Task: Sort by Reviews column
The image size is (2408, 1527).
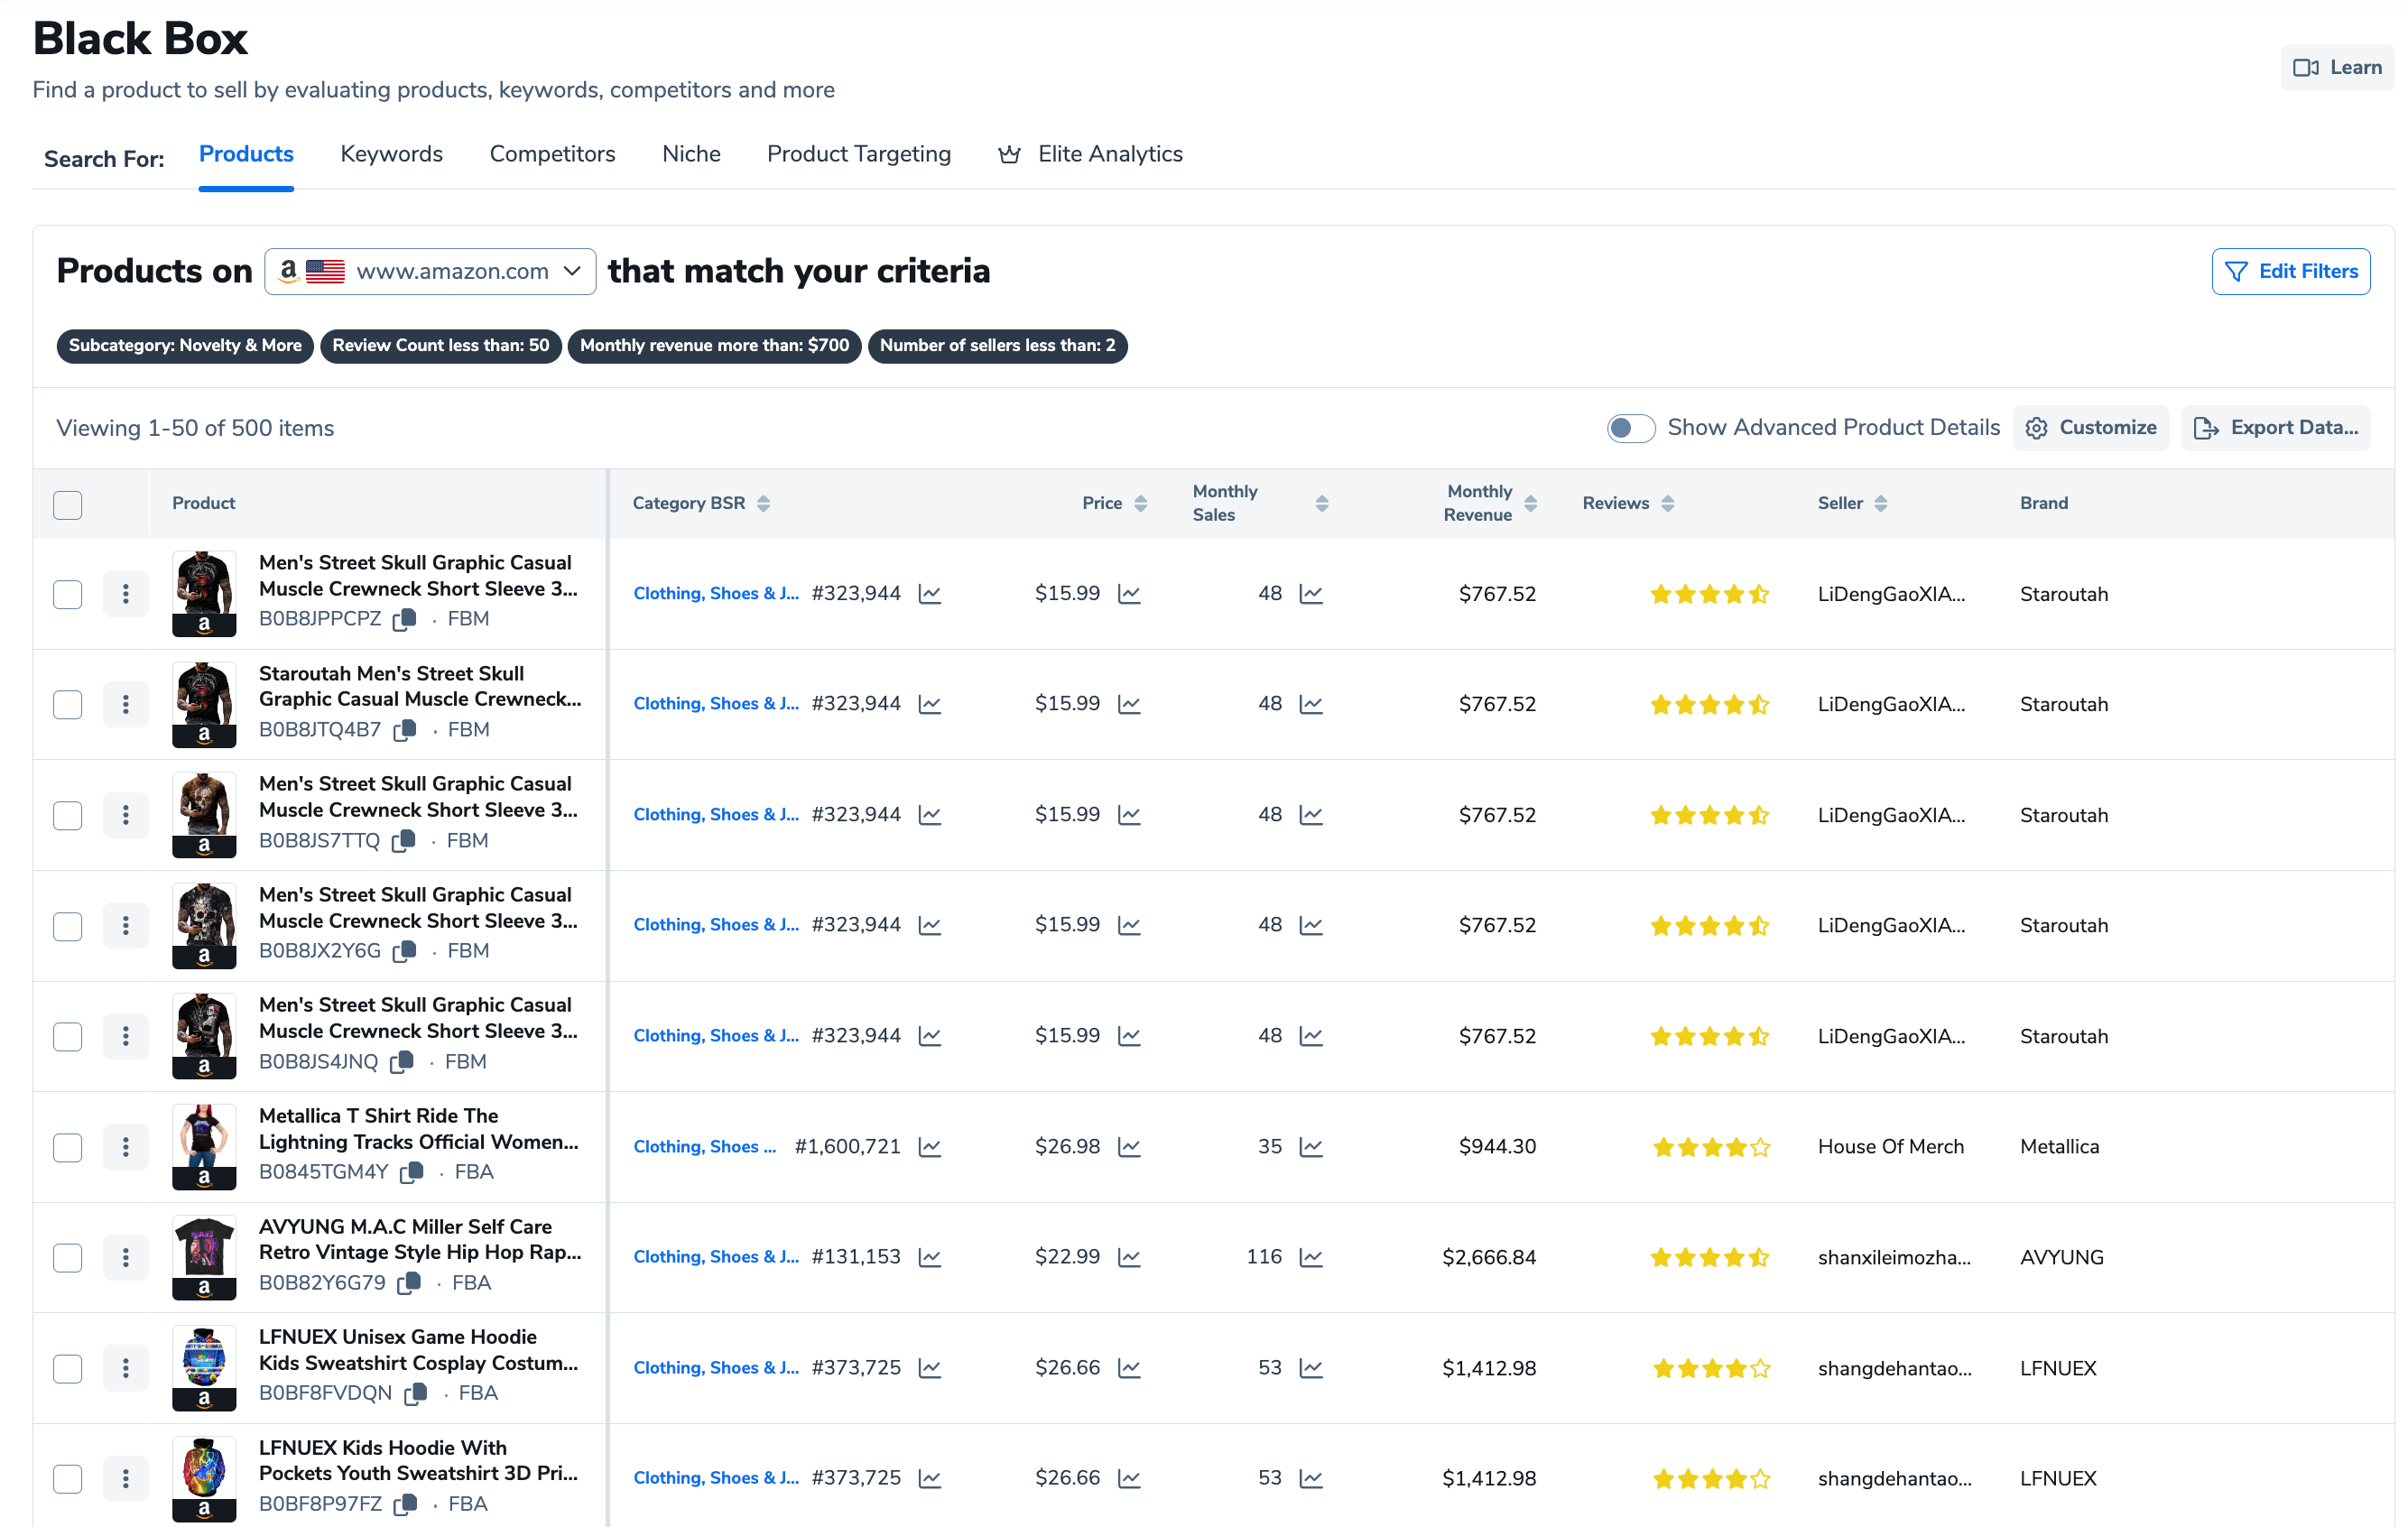Action: 1668,504
